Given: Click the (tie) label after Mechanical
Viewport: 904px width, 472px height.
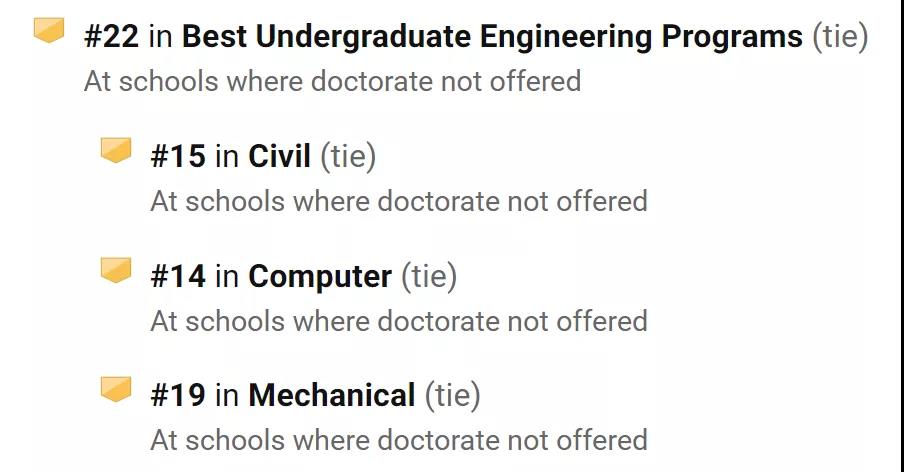Looking at the screenshot, I should pos(453,396).
